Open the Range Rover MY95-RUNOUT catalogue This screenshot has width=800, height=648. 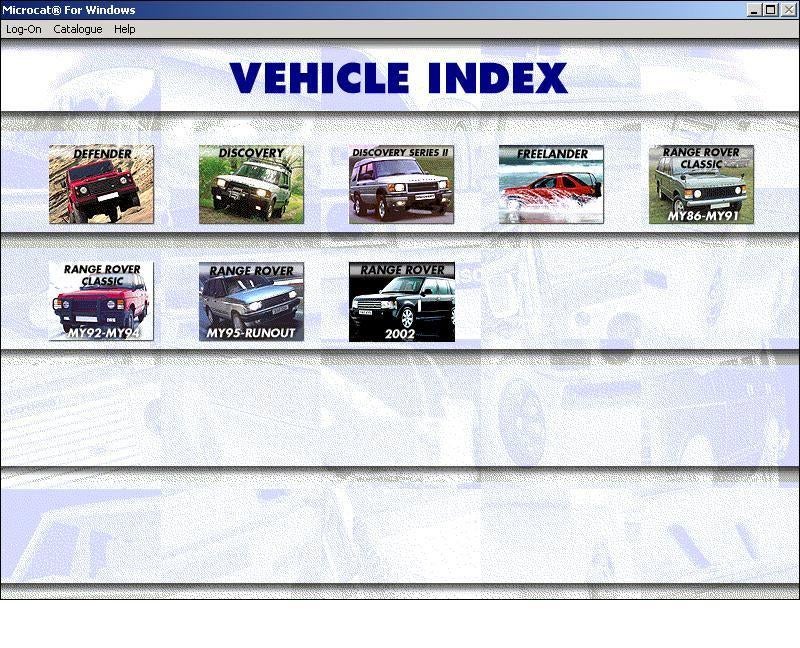coord(250,300)
